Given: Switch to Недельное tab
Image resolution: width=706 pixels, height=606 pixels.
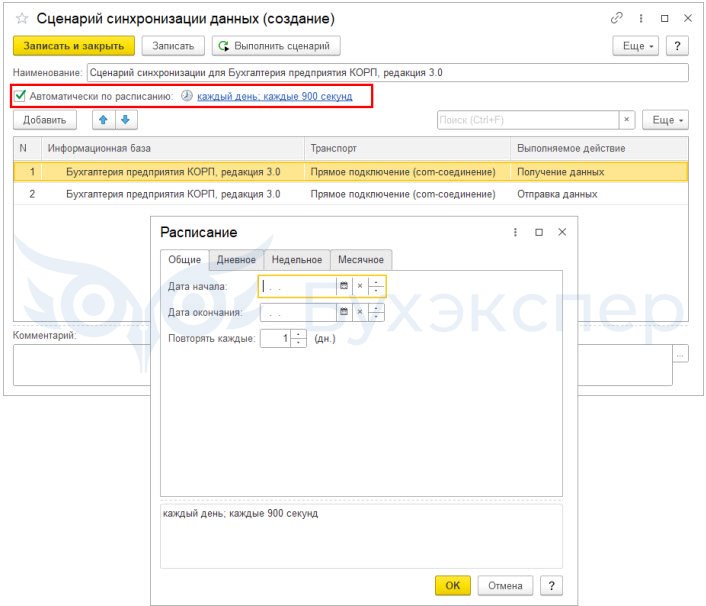Looking at the screenshot, I should 297,260.
